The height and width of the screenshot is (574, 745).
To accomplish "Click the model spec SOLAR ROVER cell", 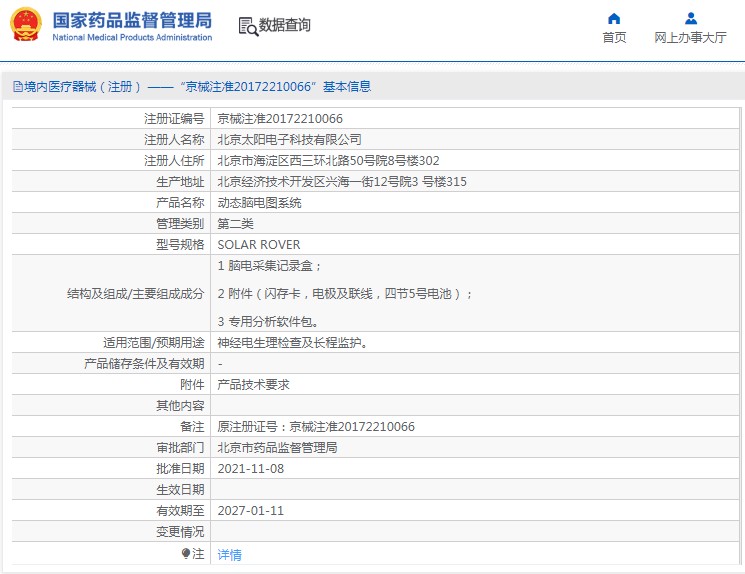I will pyautogui.click(x=259, y=245).
